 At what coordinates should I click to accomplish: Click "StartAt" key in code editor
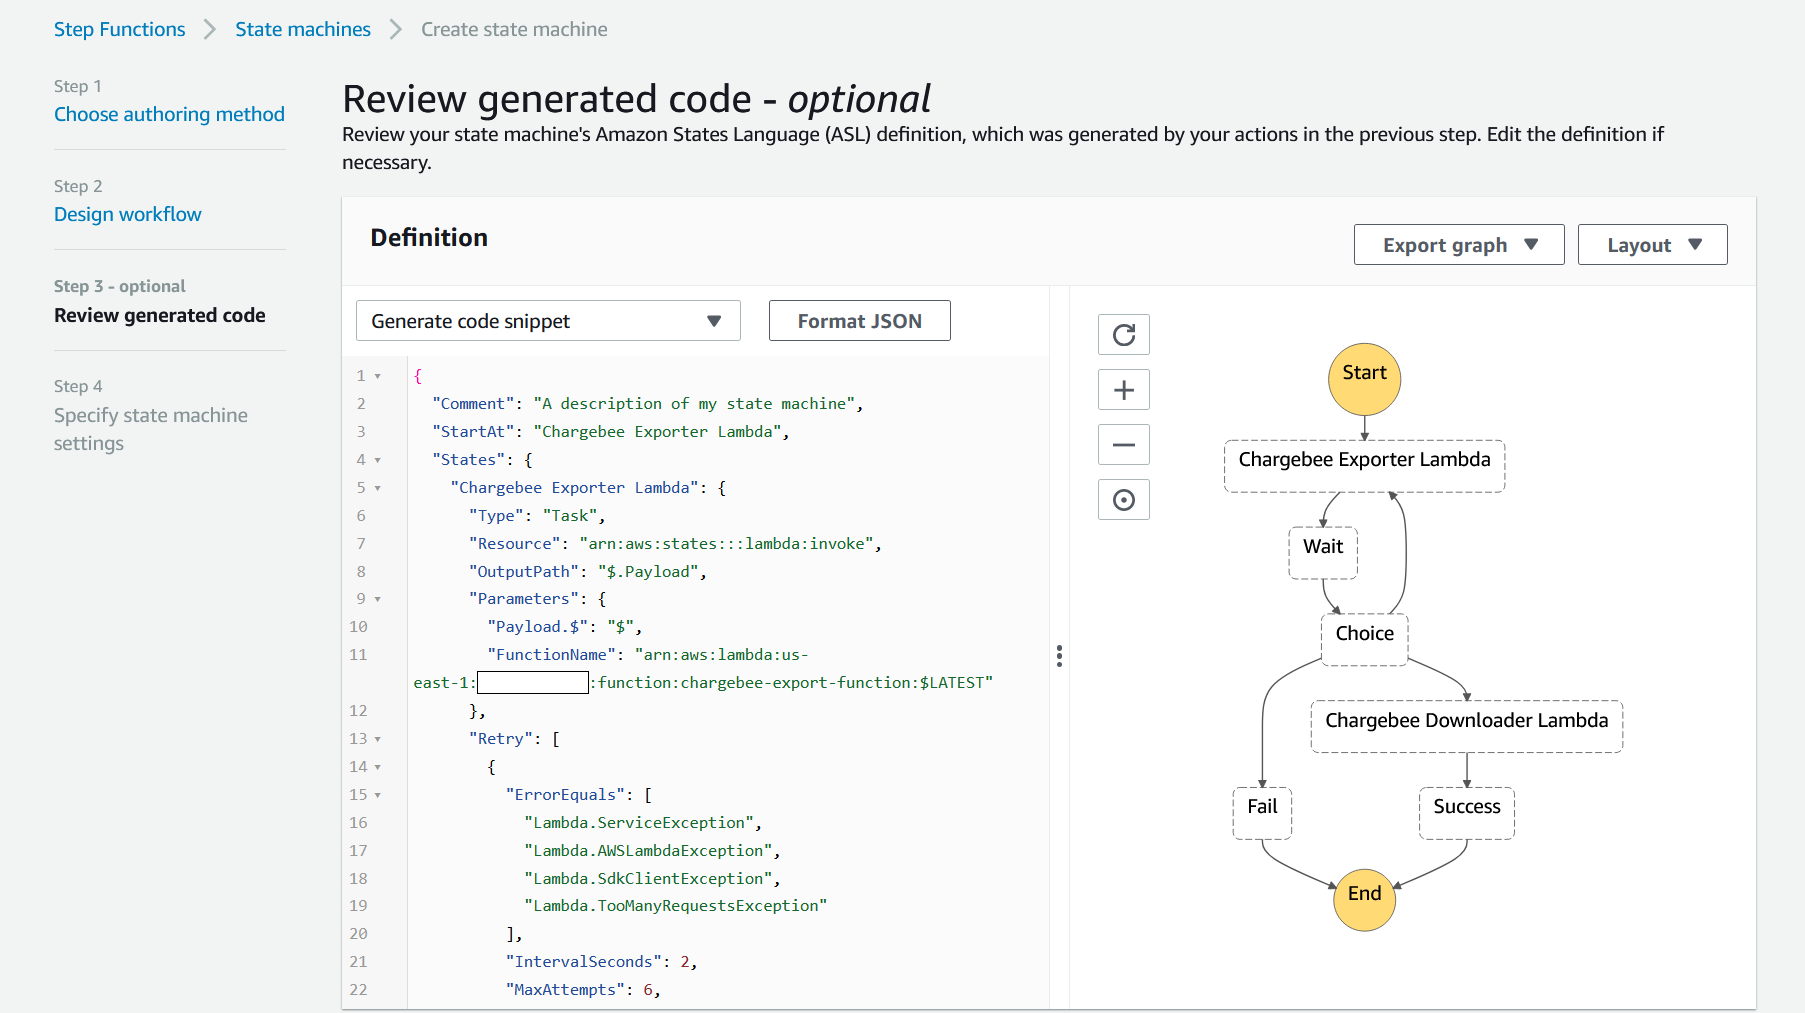(x=474, y=432)
